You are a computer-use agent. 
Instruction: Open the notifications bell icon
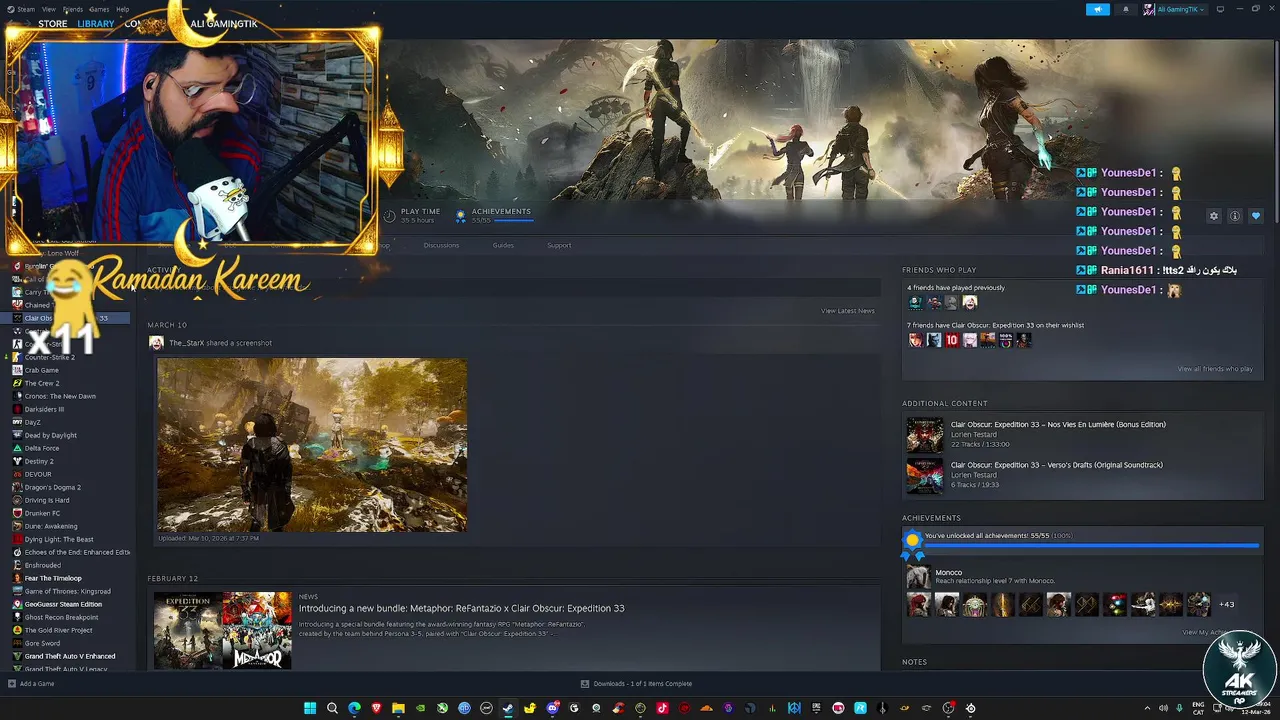point(1125,9)
